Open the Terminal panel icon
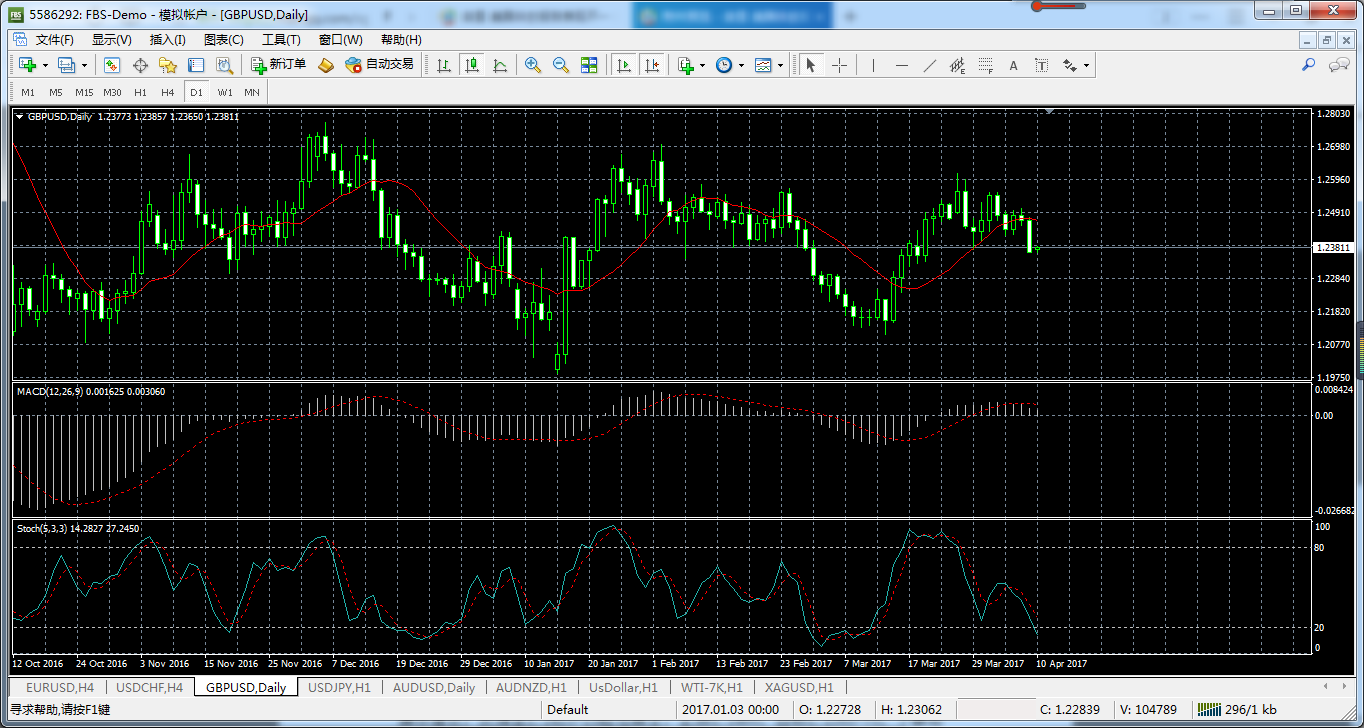1364x728 pixels. 196,65
